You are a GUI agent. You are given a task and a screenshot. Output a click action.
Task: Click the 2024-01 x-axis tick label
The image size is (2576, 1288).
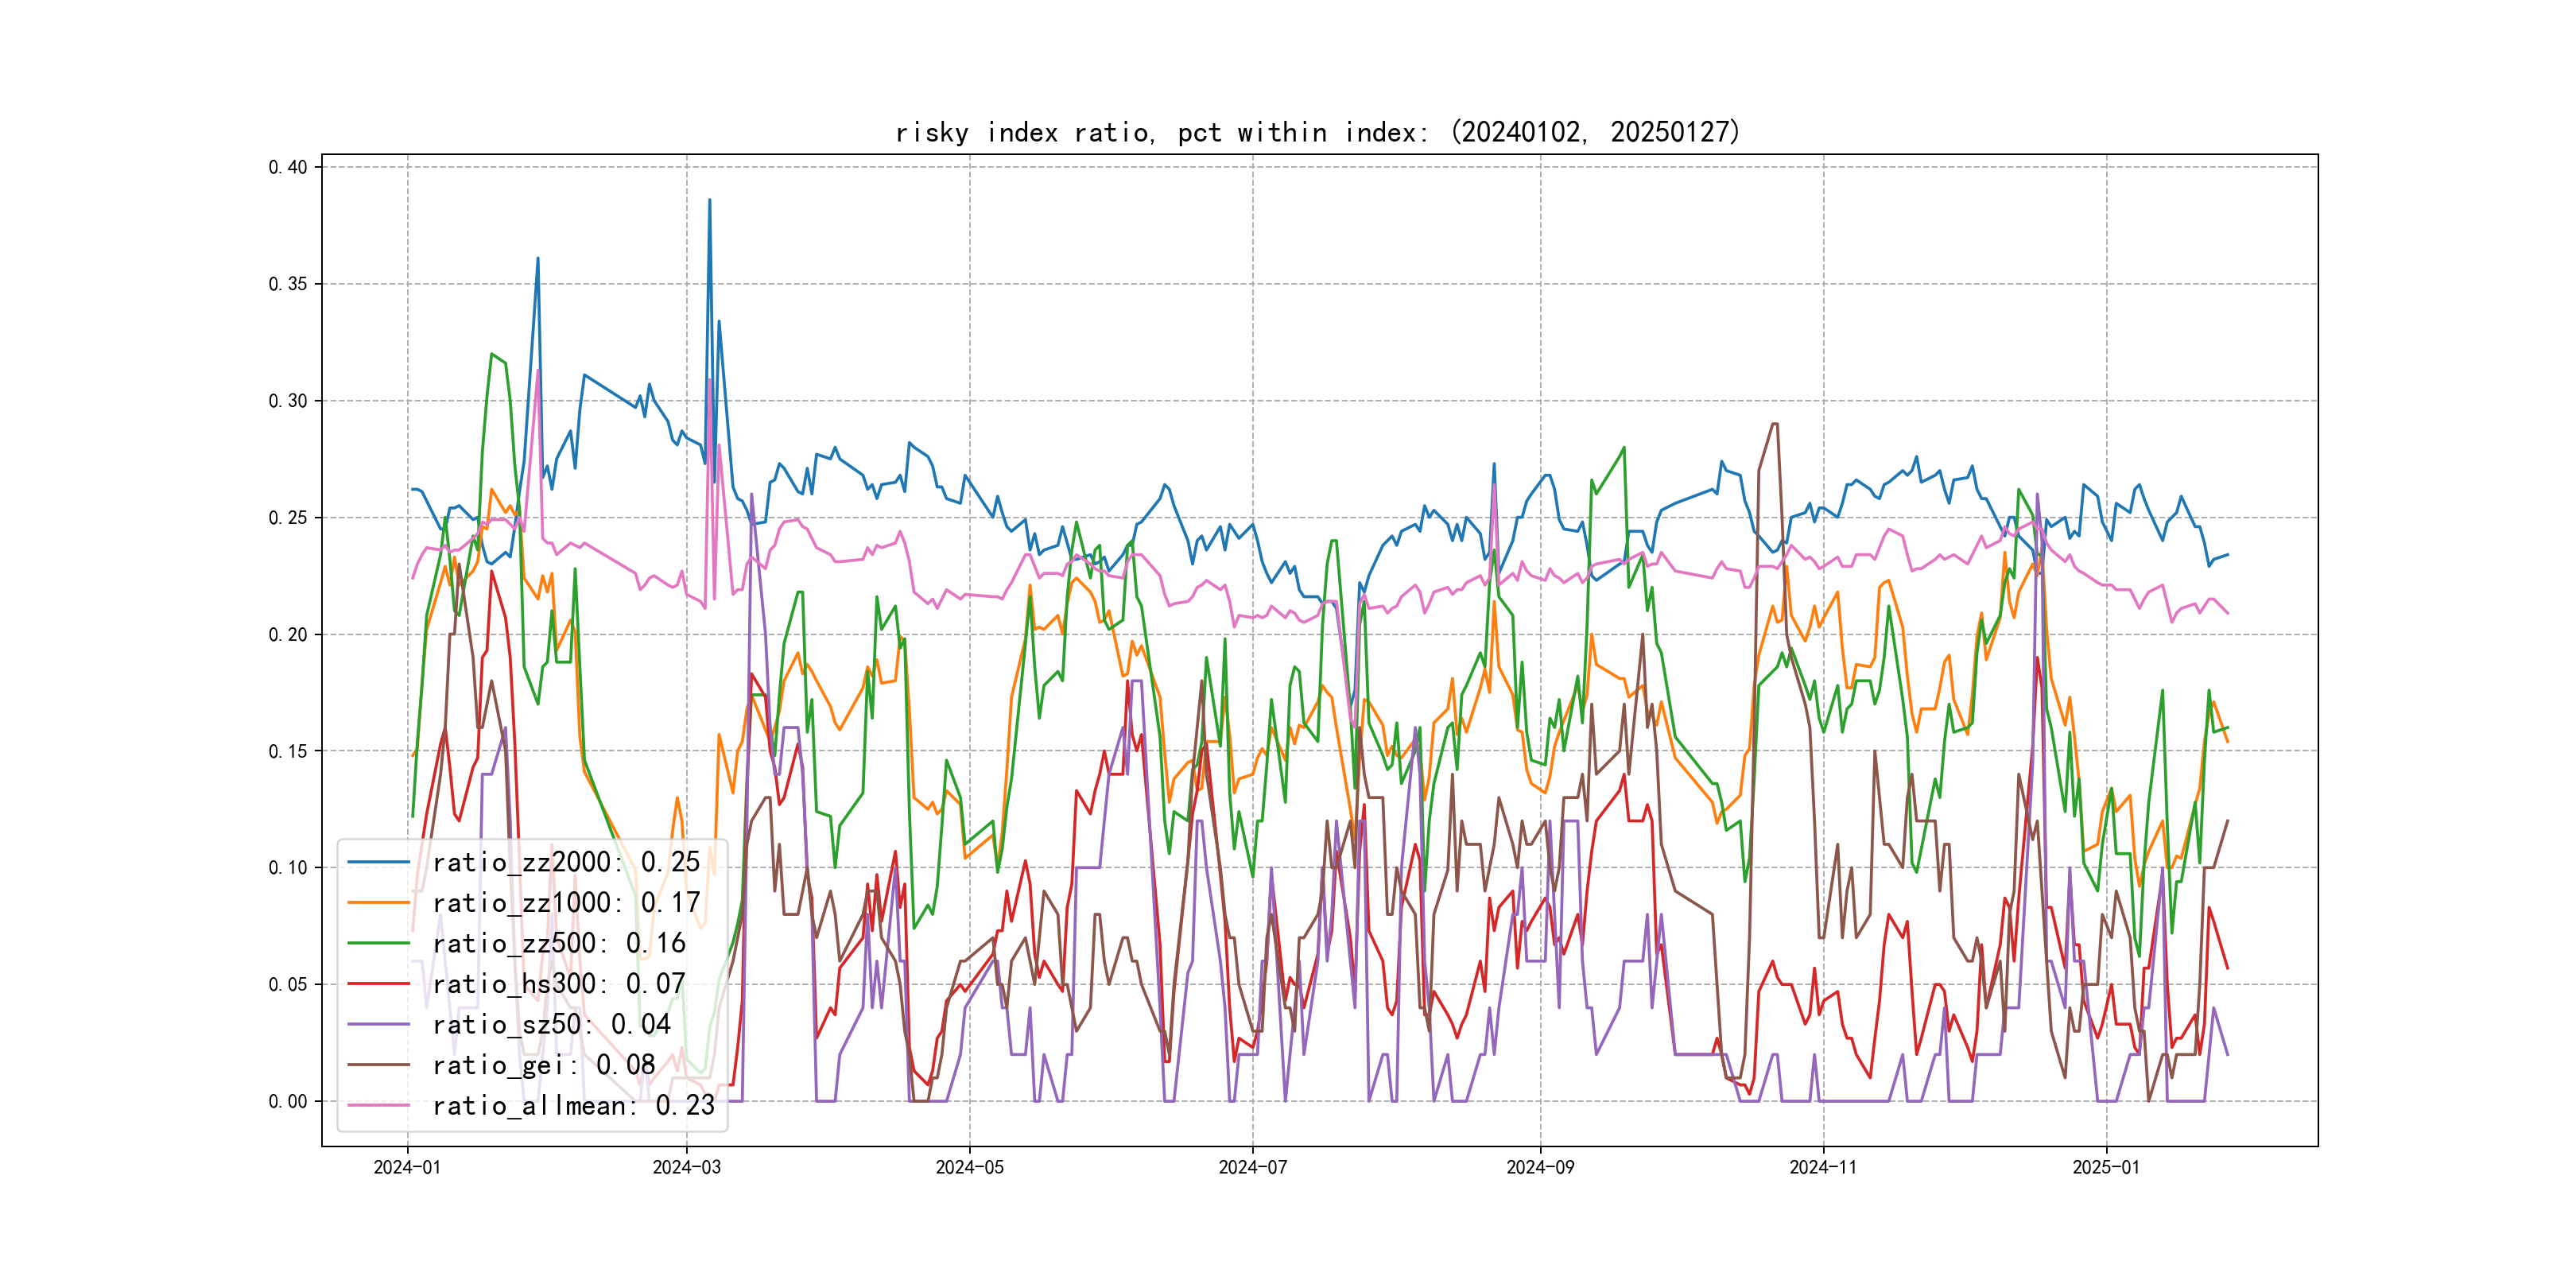point(407,1167)
